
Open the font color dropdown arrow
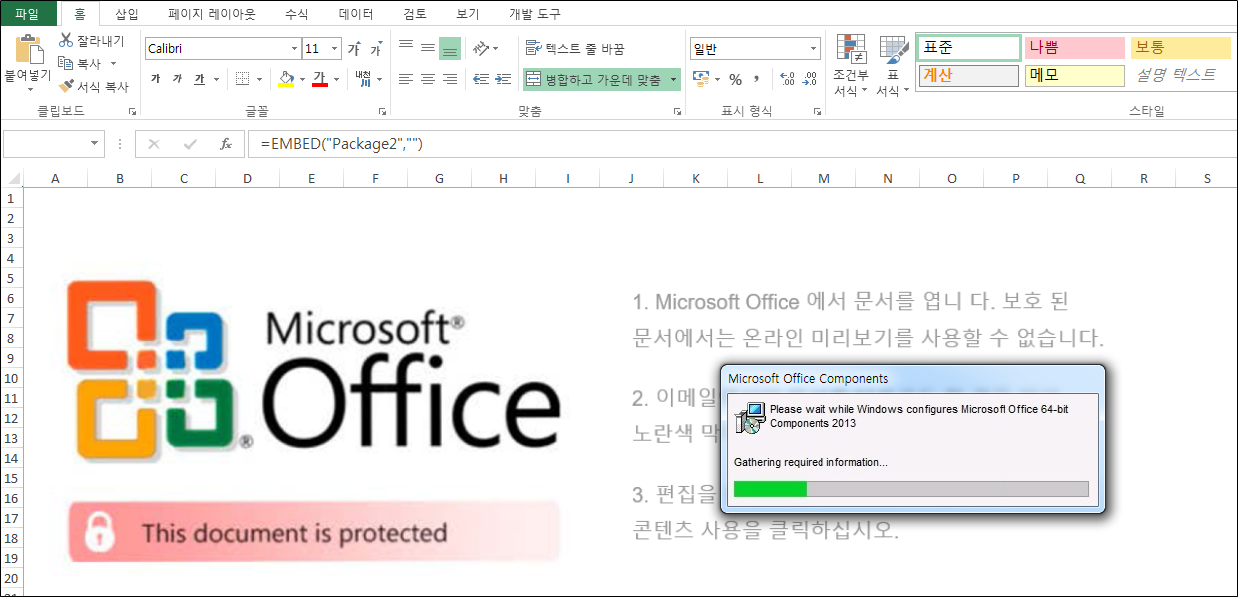click(x=336, y=78)
